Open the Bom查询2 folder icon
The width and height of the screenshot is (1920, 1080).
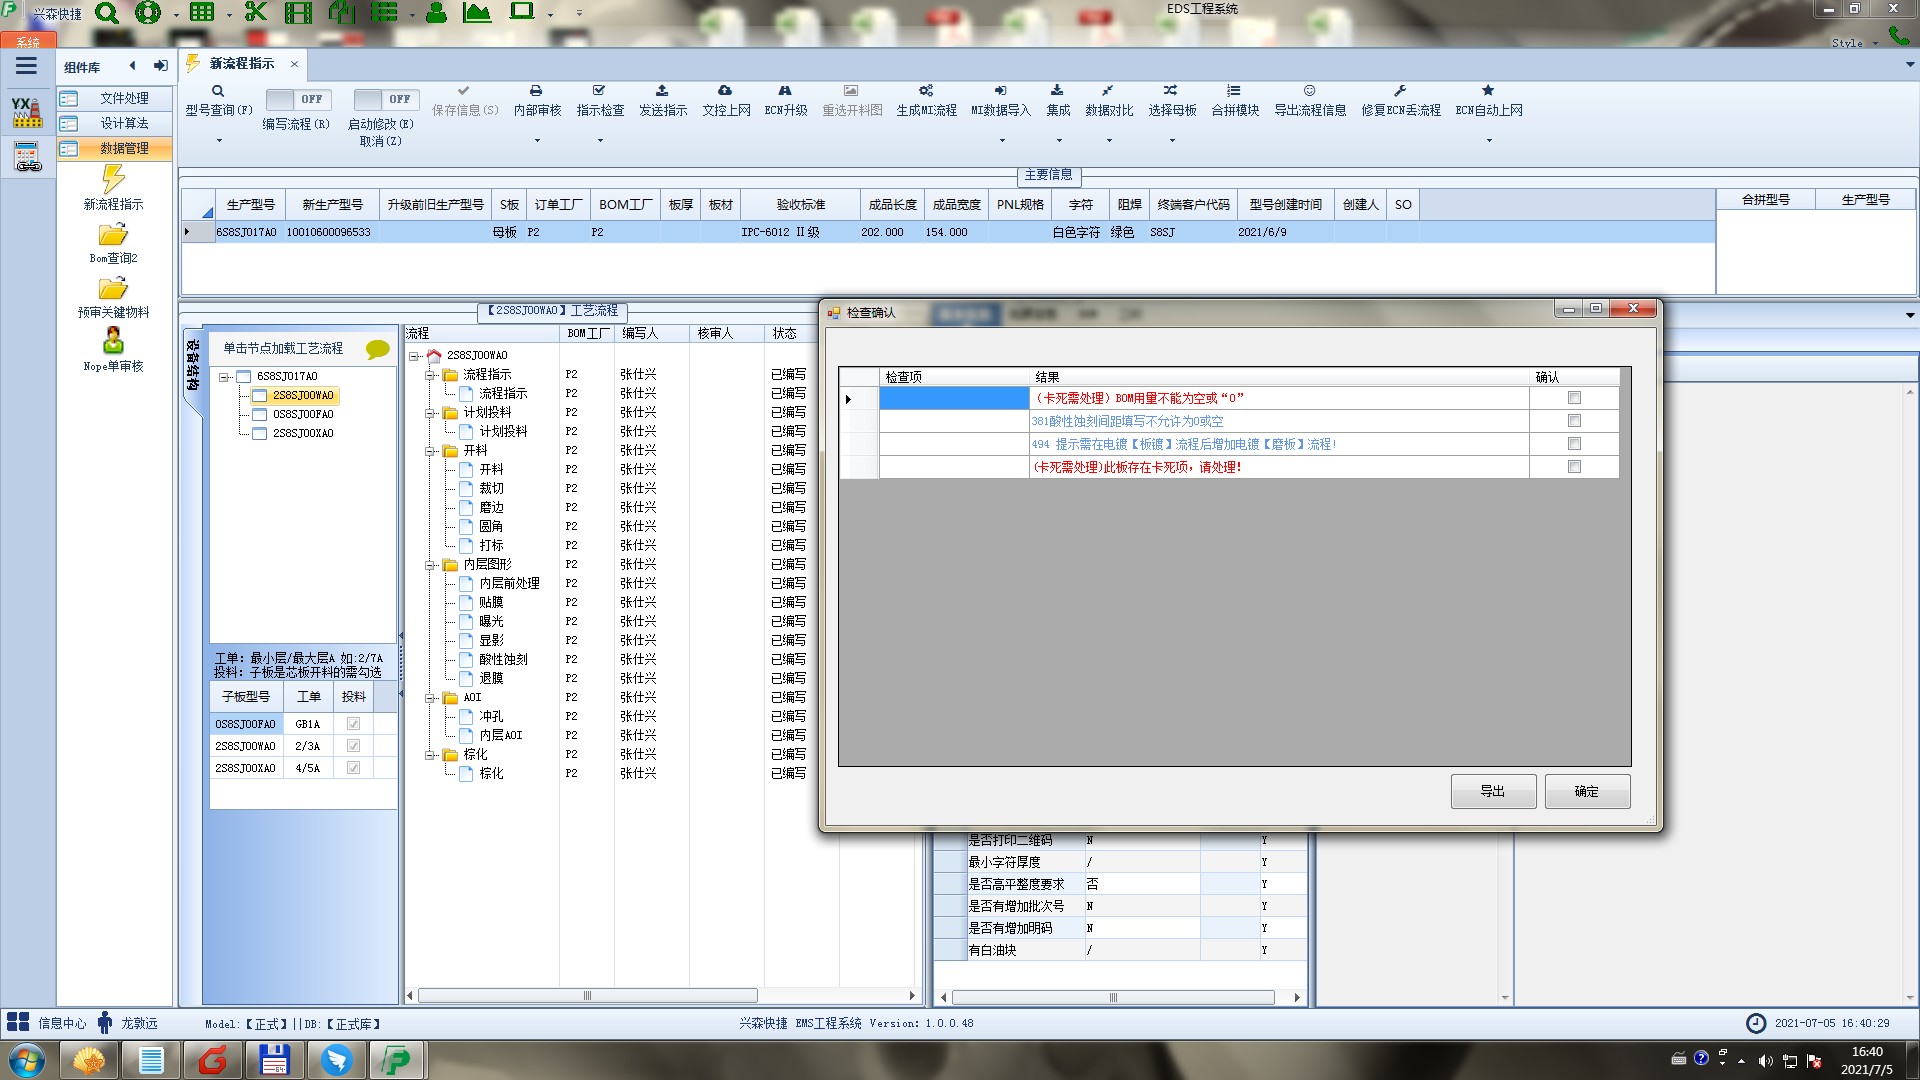pyautogui.click(x=113, y=235)
